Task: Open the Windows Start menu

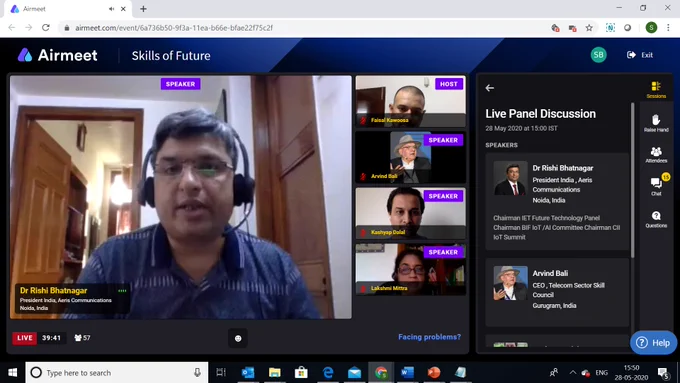Action: [x=13, y=373]
